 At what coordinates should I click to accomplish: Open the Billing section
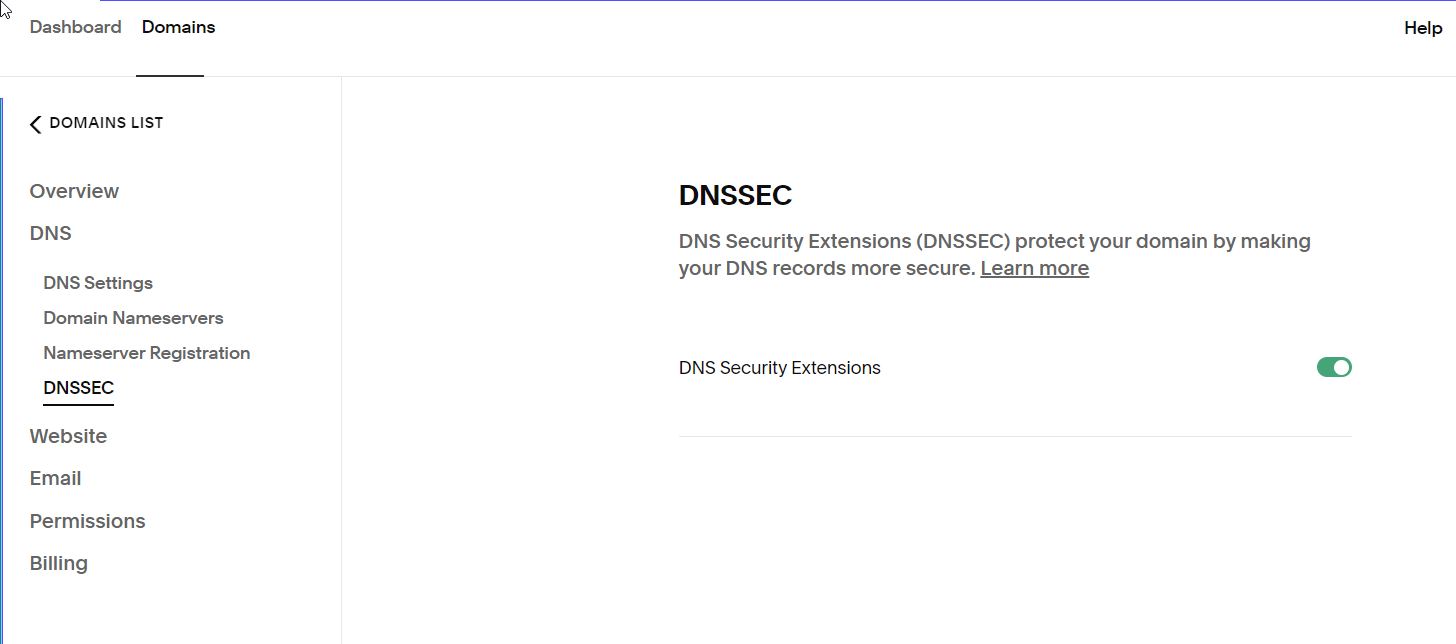tap(59, 563)
